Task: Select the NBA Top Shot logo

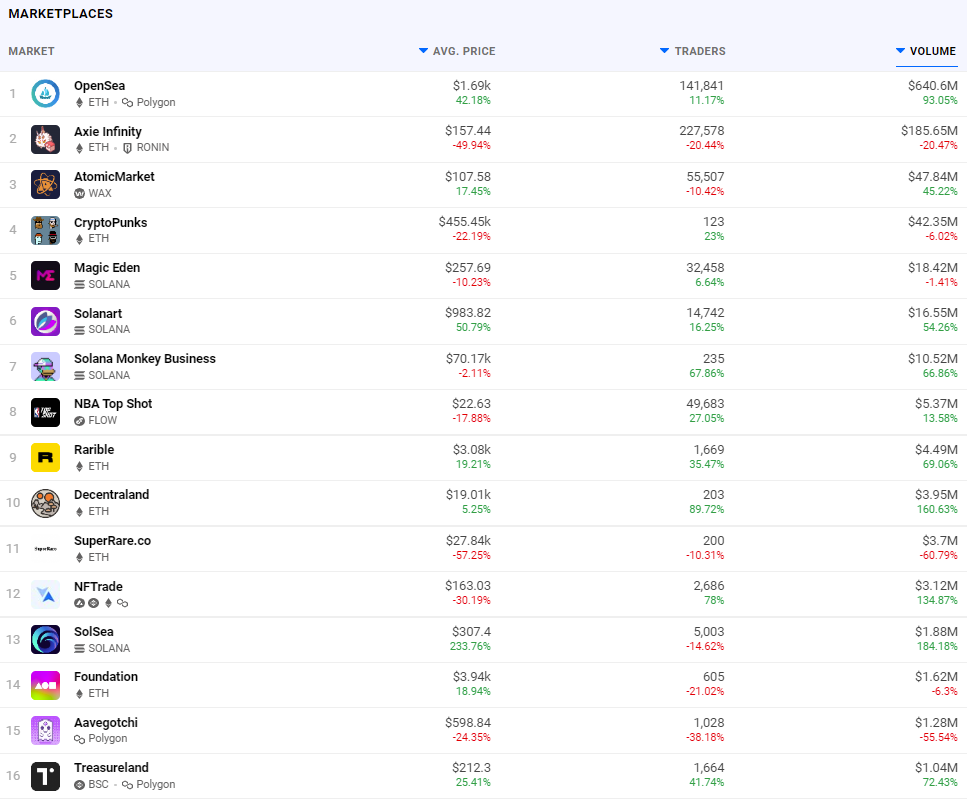Action: (x=46, y=412)
